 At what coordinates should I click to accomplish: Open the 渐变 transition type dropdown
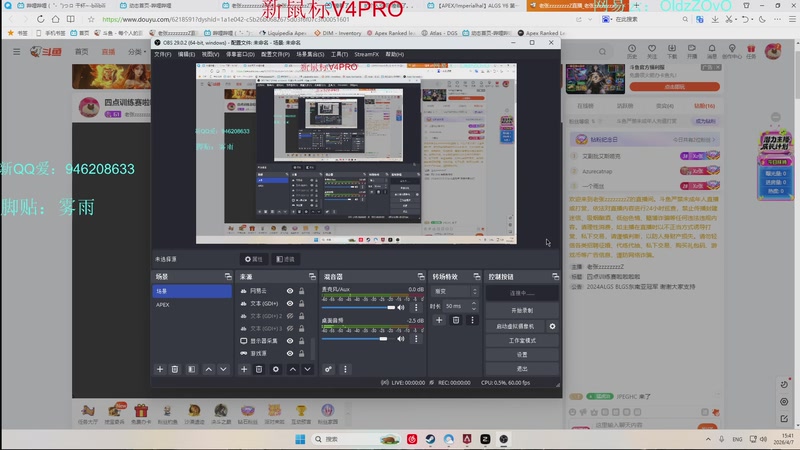pyautogui.click(x=455, y=291)
